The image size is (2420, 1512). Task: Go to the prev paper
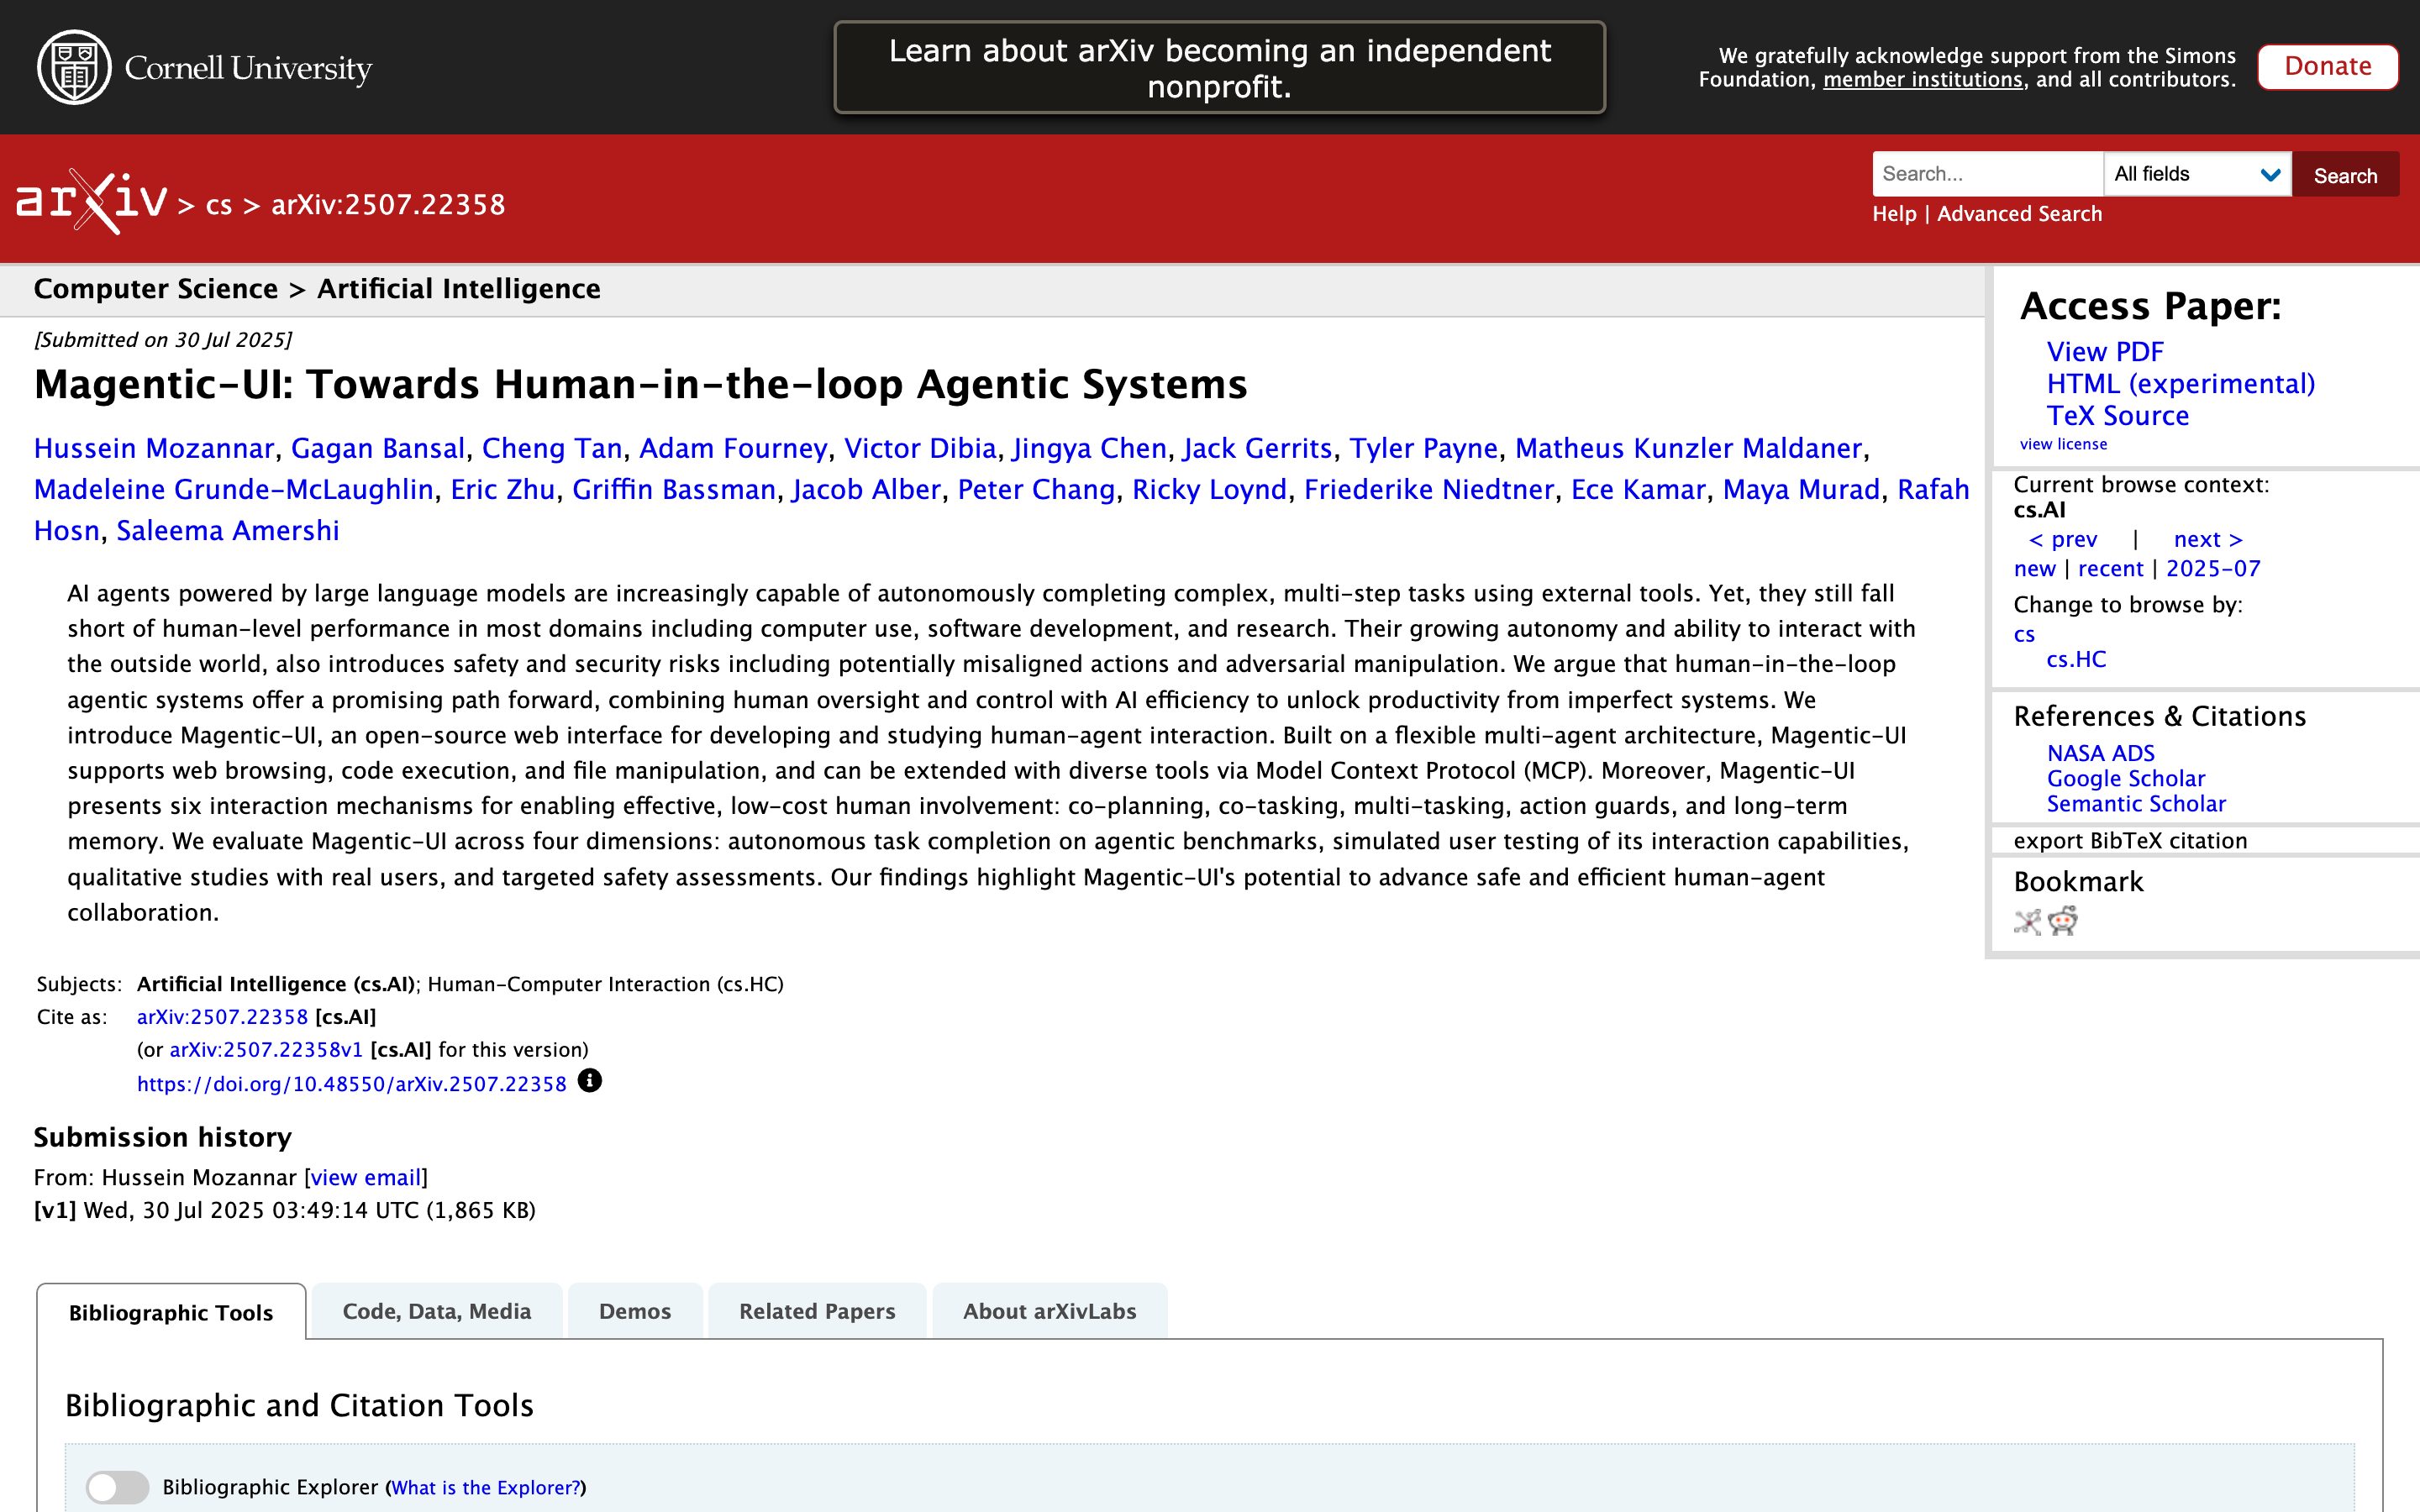tap(2063, 539)
